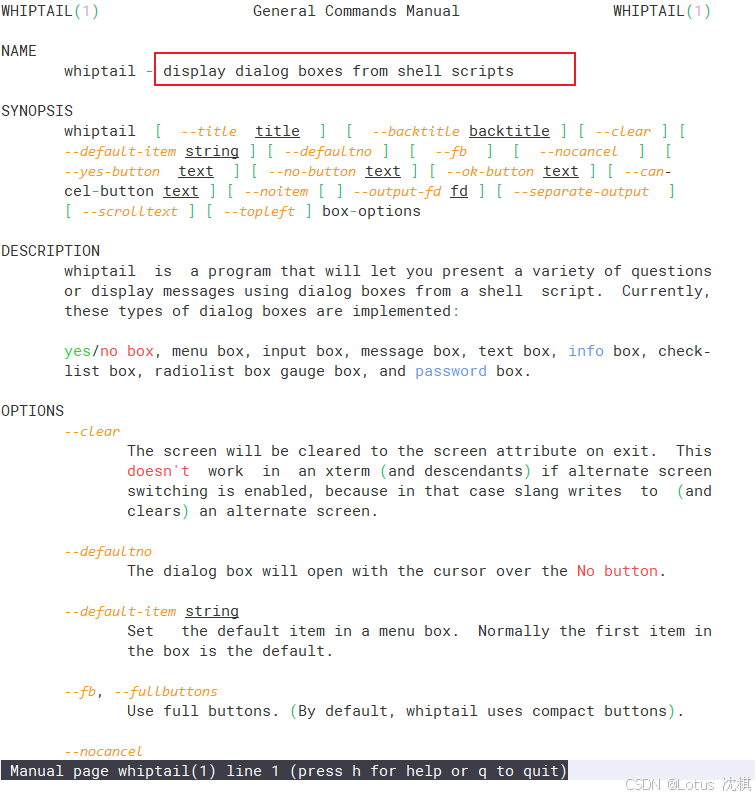Click the 'box-options' word in synopsis
The height and width of the screenshot is (798, 756).
click(371, 211)
